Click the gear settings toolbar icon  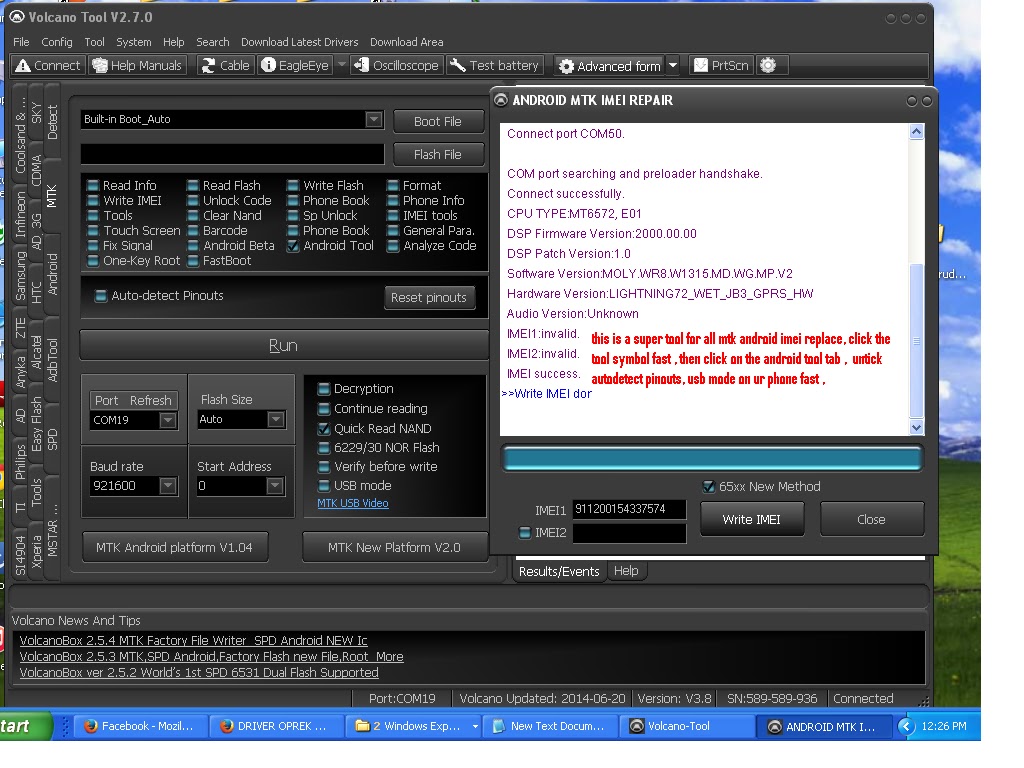[x=769, y=65]
